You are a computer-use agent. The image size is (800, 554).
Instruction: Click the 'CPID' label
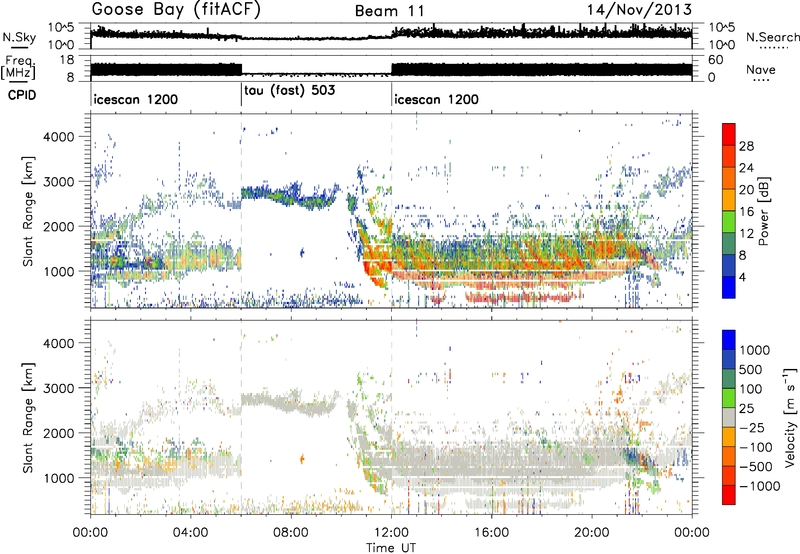22,95
